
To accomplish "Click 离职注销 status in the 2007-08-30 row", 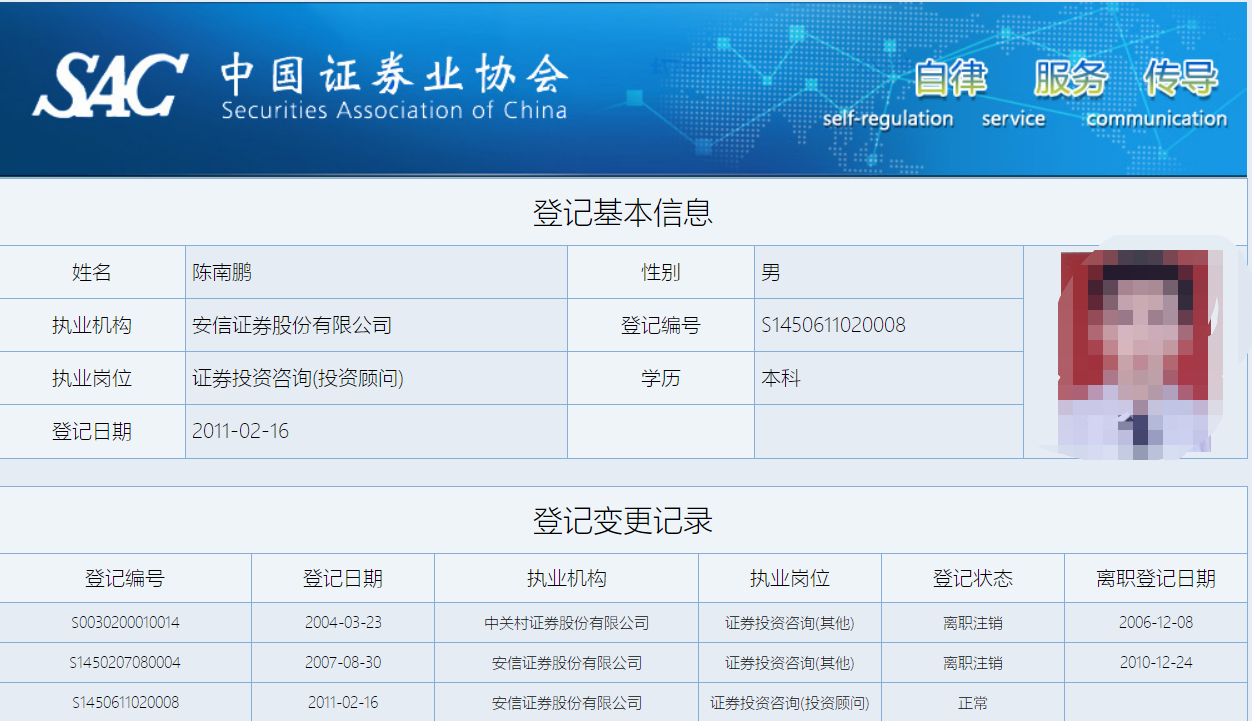I will (x=973, y=662).
